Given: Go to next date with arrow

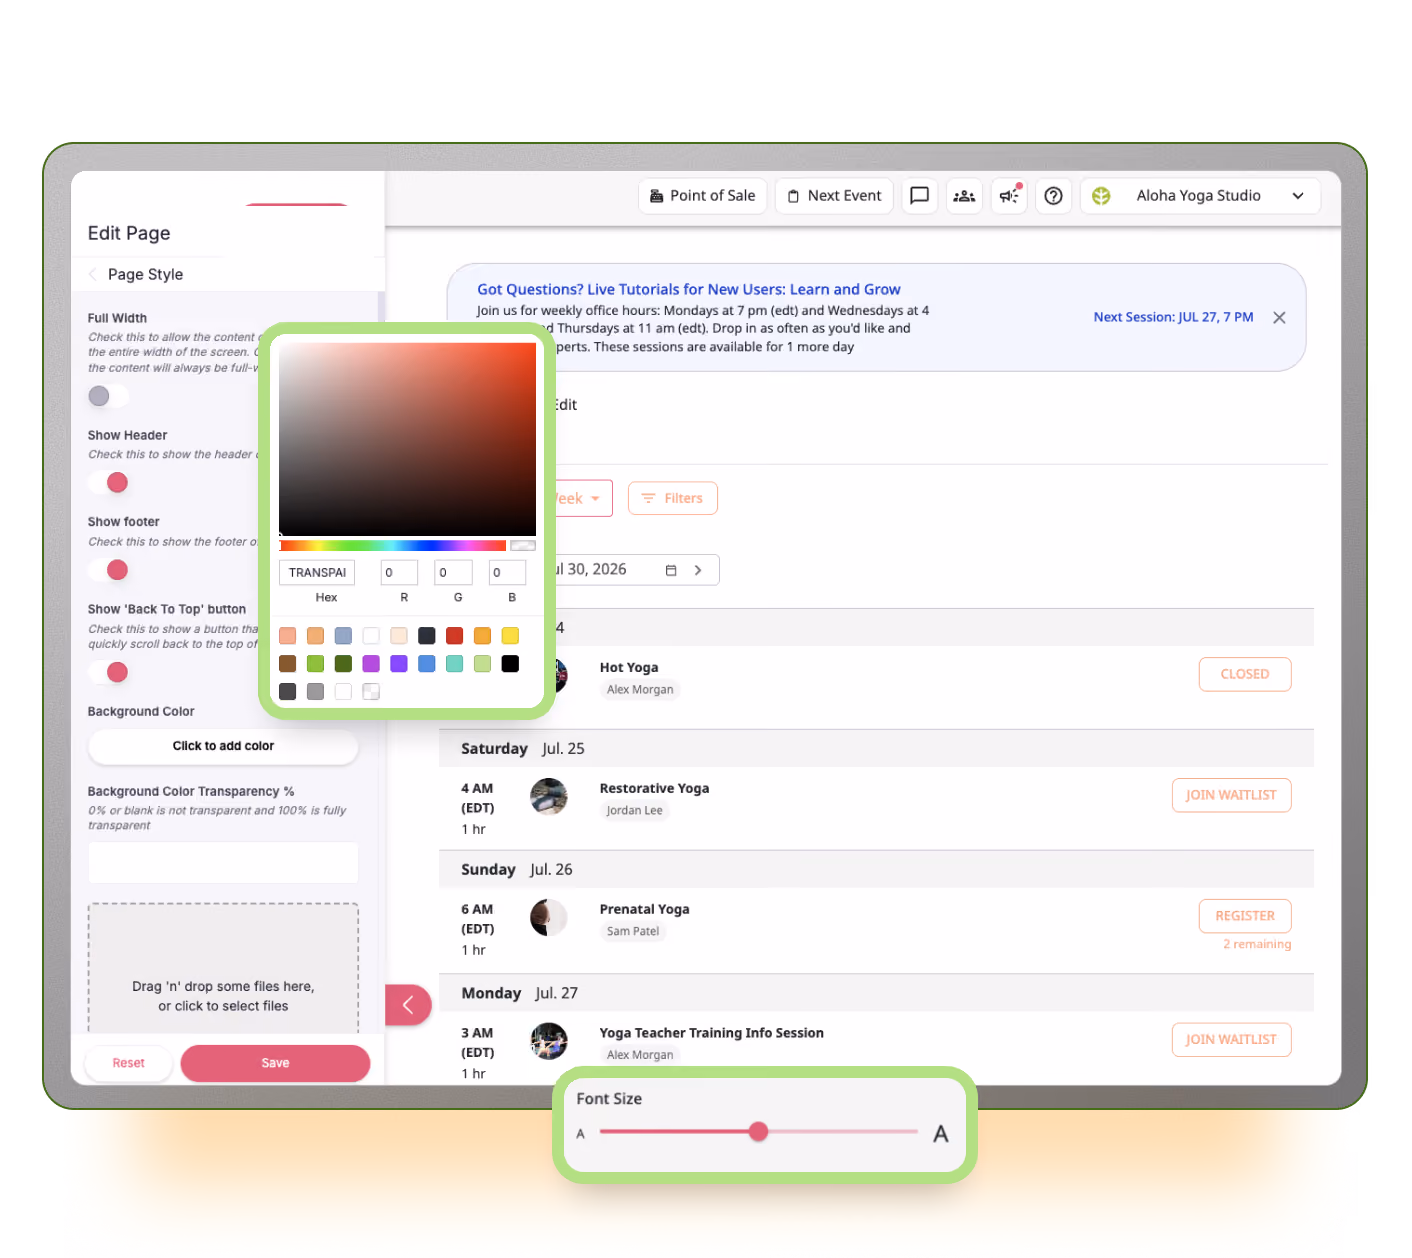Looking at the screenshot, I should (698, 570).
